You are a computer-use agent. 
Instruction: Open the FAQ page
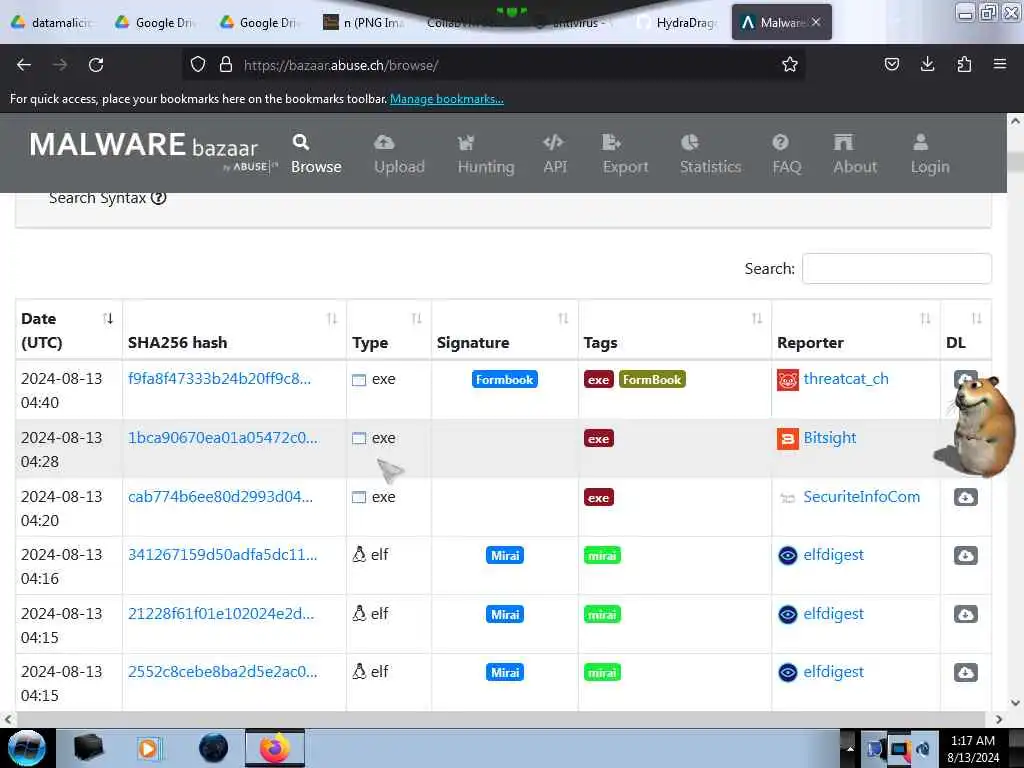(786, 154)
